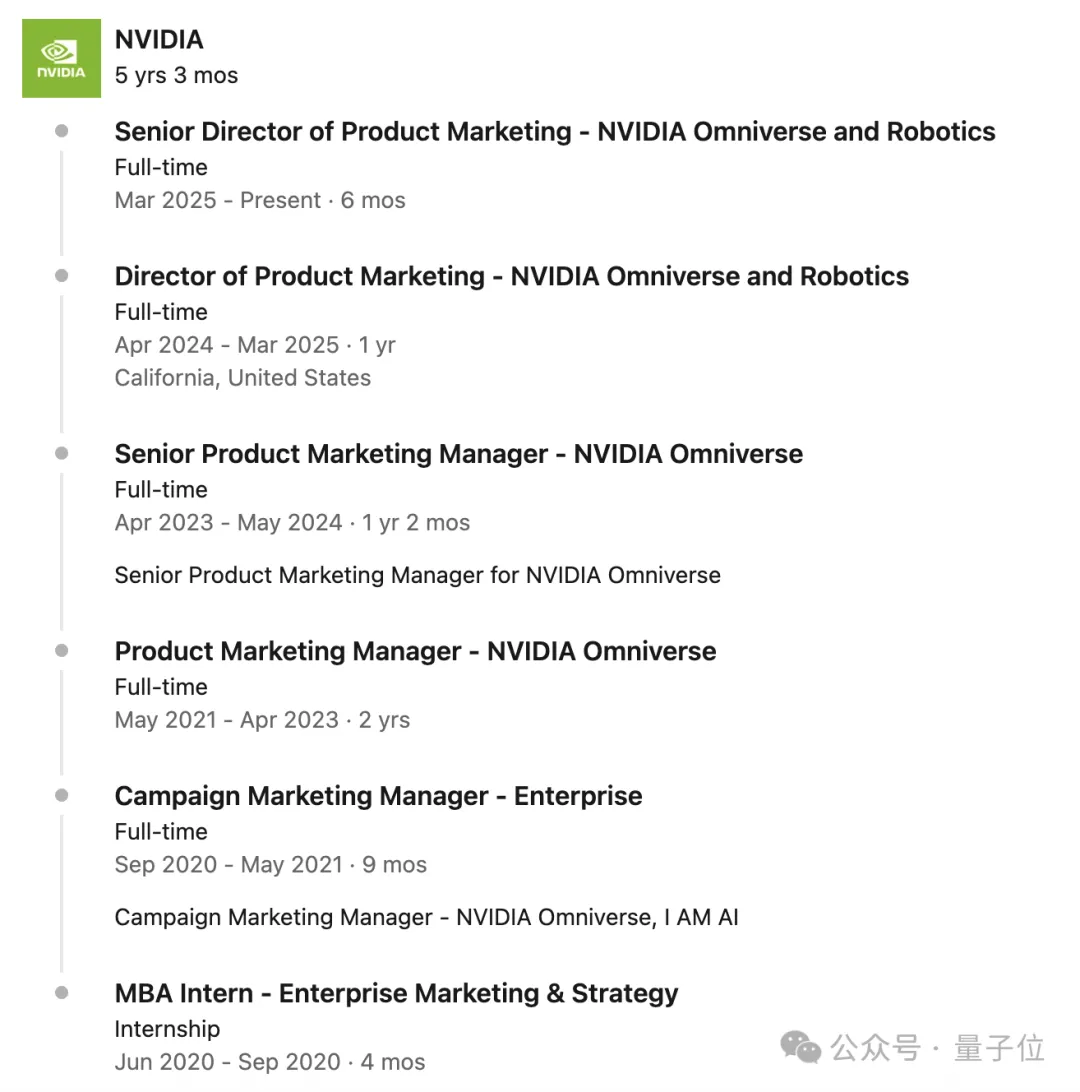This screenshot has height=1092, width=1080.
Task: Click the NVIDIA company logo
Action: (61, 58)
